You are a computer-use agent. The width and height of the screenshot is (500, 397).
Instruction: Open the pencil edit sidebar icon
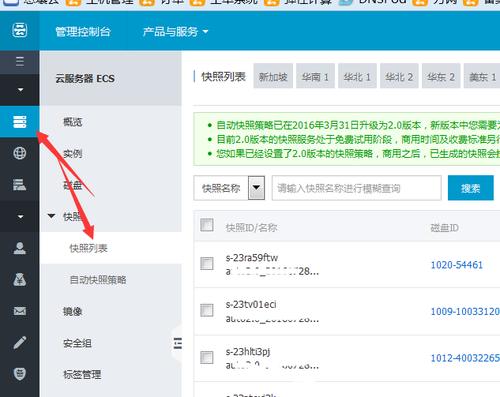point(20,342)
